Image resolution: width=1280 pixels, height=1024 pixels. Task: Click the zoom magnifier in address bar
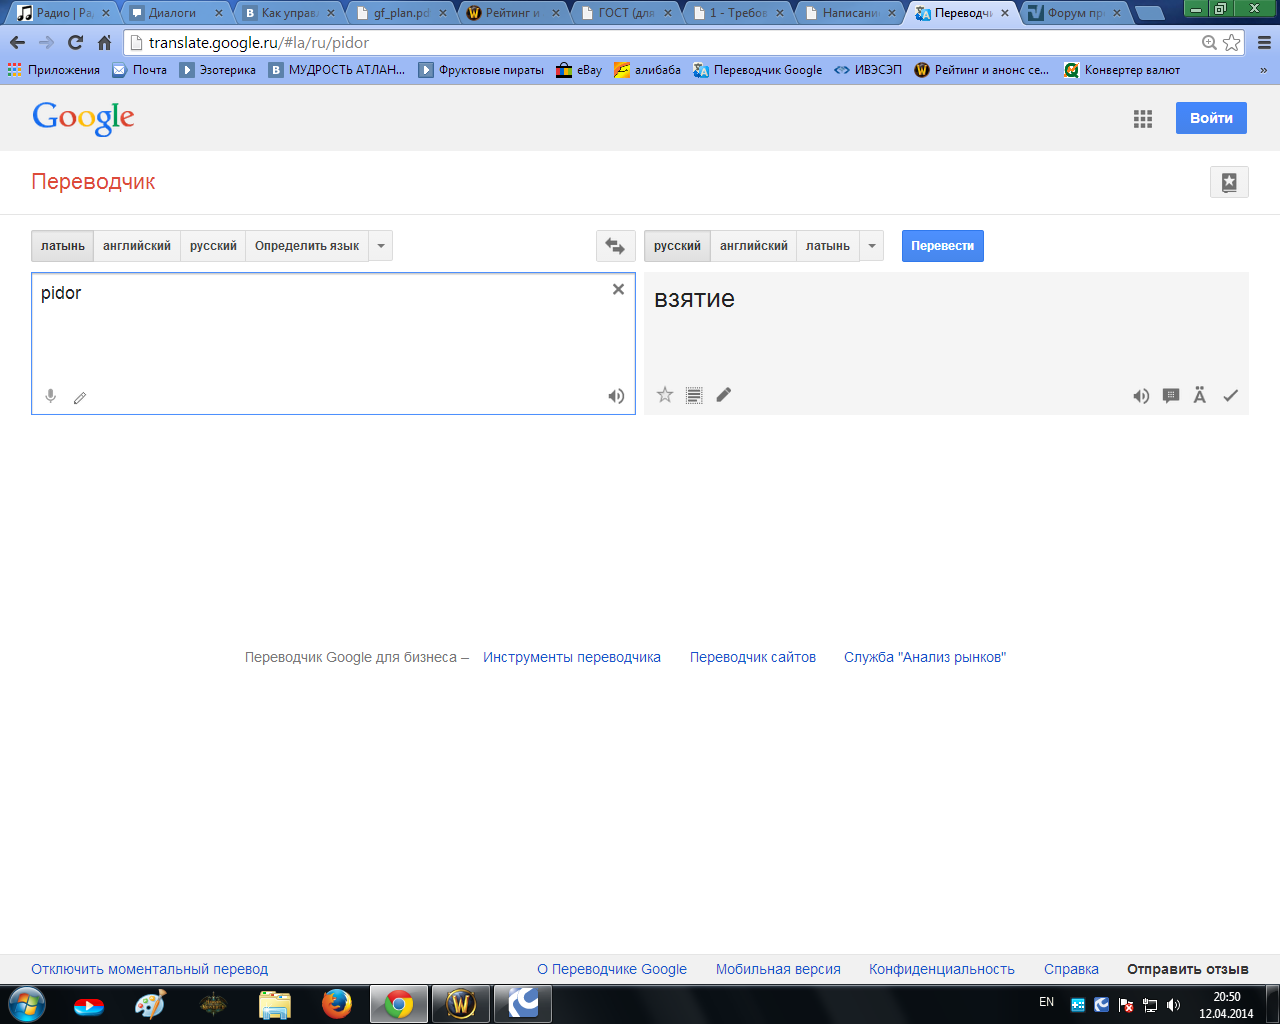(1209, 42)
